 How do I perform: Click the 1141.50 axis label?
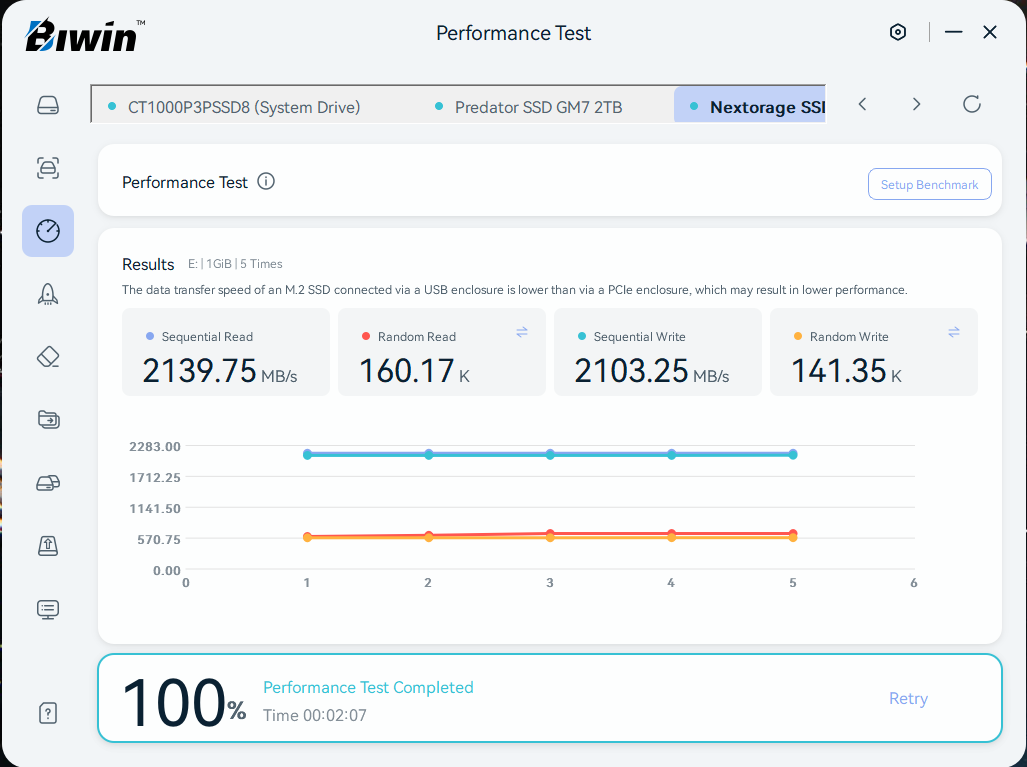coord(155,508)
